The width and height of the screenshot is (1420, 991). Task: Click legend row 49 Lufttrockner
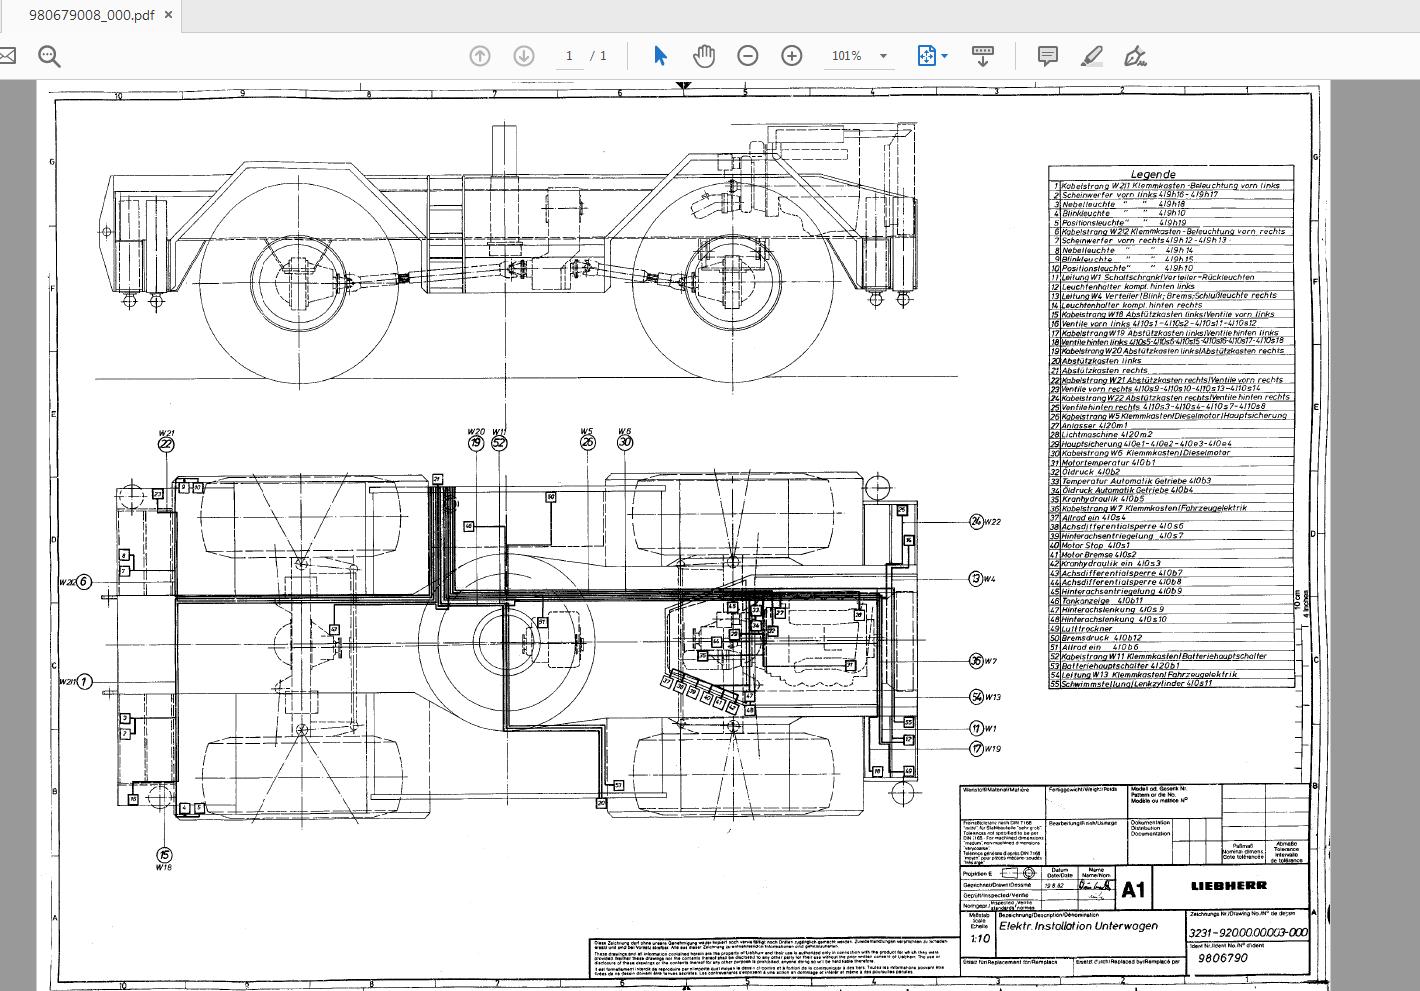1171,628
